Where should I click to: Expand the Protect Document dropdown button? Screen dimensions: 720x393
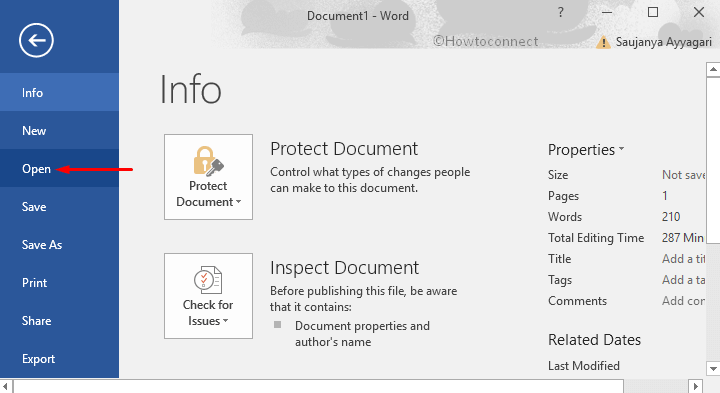pyautogui.click(x=208, y=177)
